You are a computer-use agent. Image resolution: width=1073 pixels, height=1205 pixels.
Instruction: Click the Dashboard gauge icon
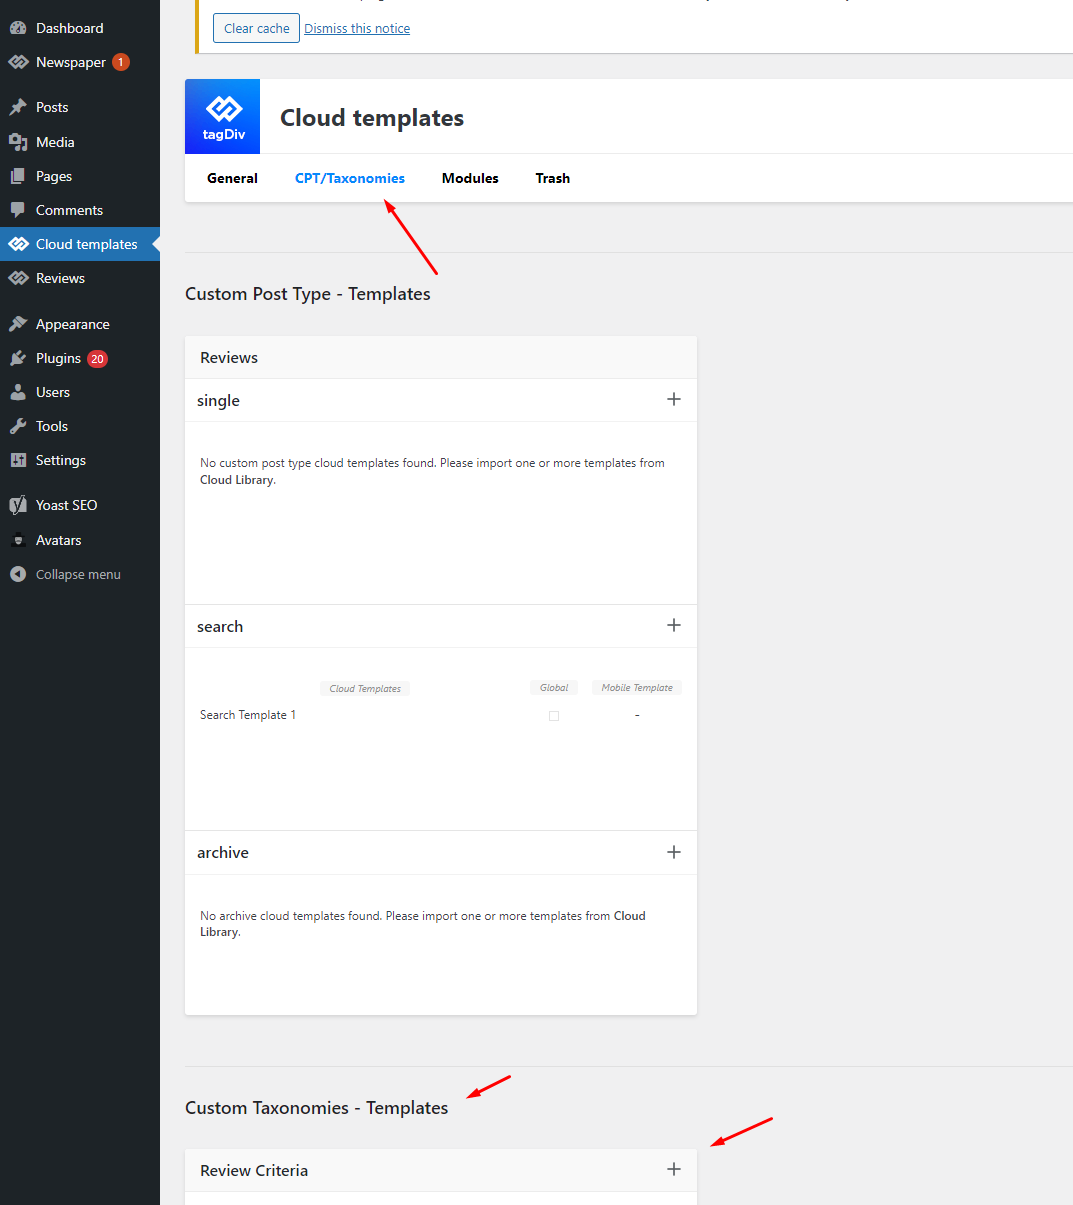click(x=18, y=28)
